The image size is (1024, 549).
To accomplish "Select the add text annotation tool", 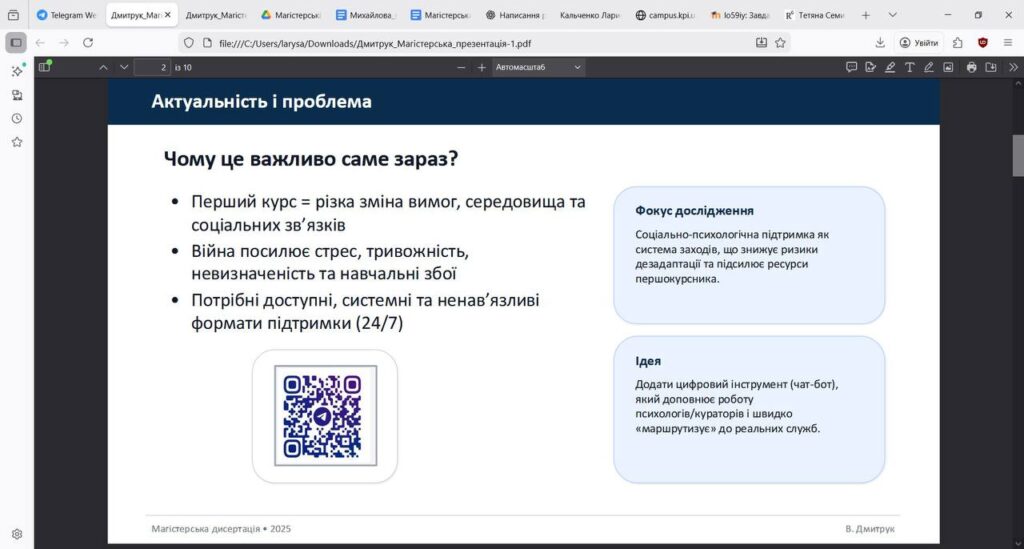I will (x=909, y=67).
